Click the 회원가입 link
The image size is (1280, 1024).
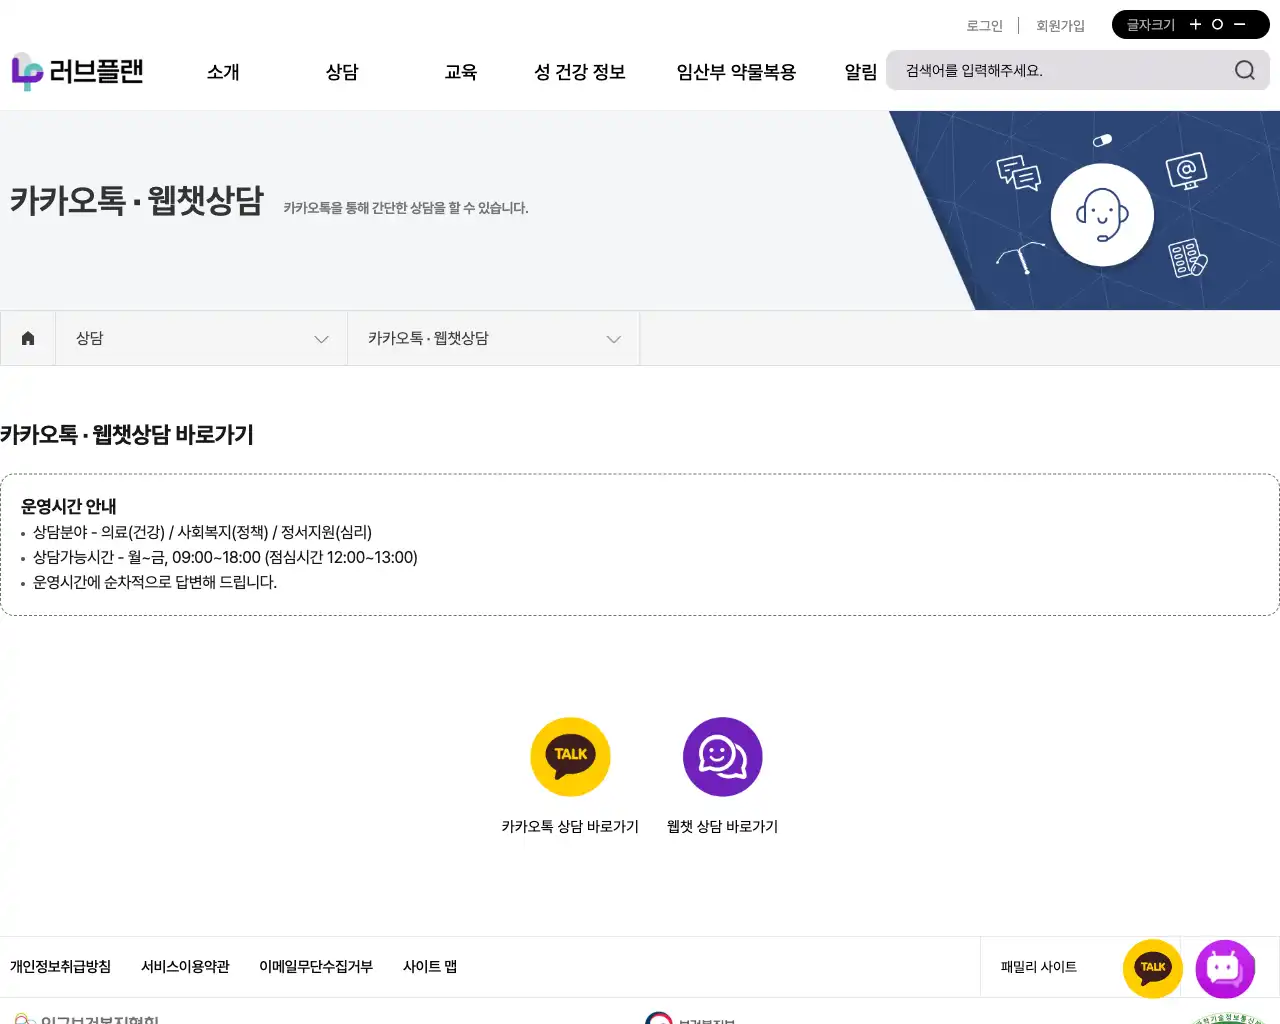(x=1060, y=26)
